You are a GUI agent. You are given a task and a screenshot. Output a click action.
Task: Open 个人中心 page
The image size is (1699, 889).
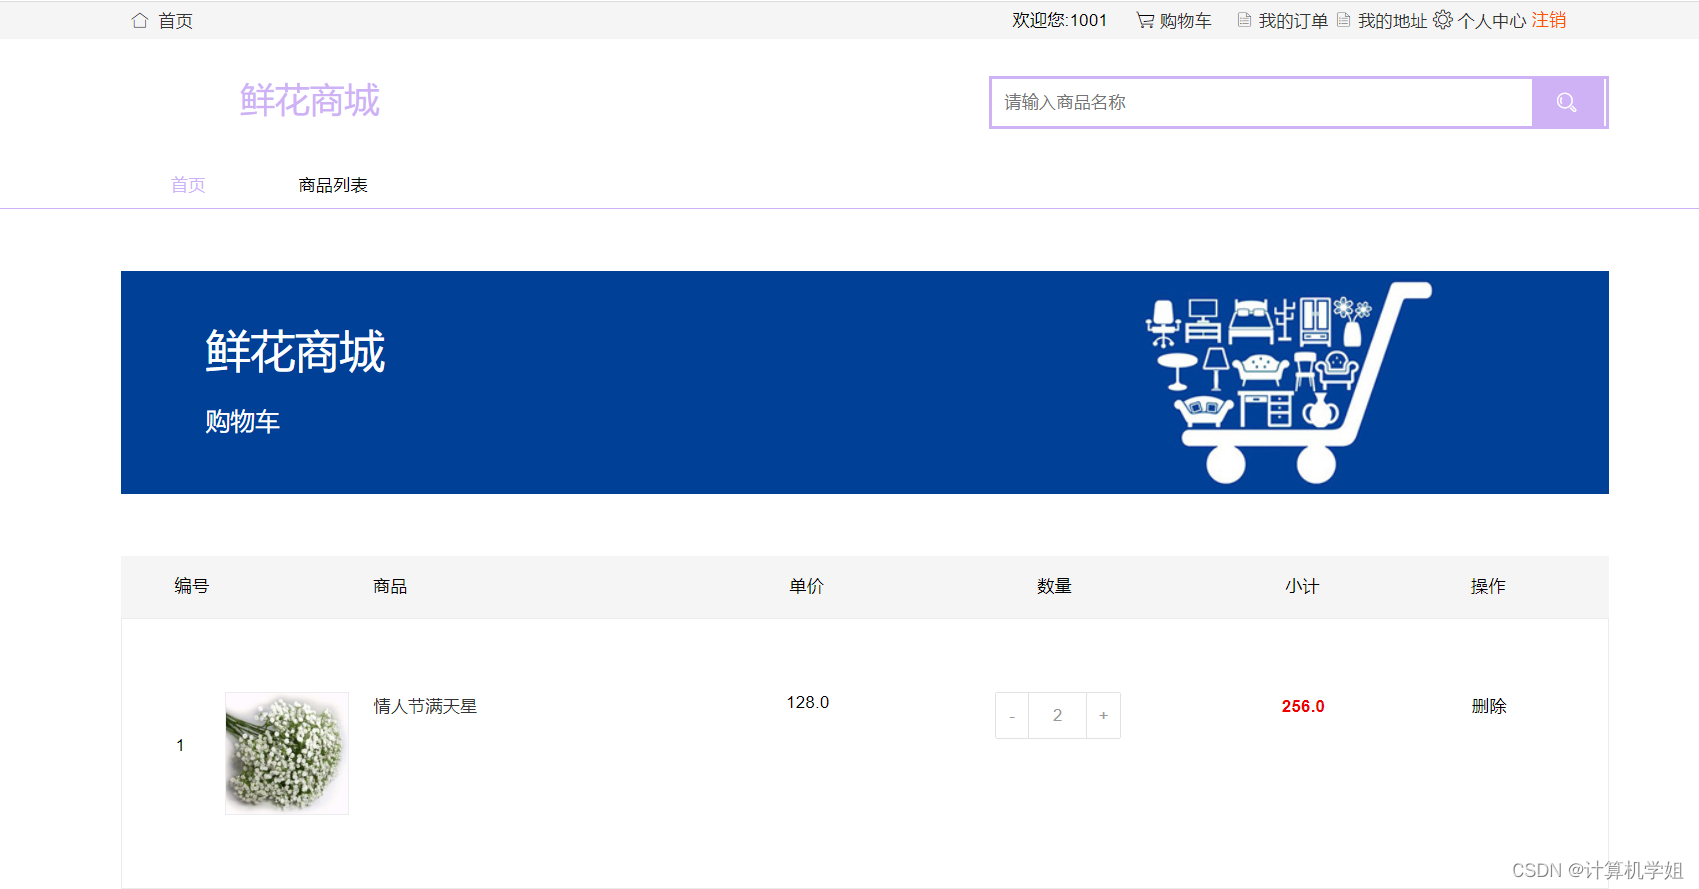pos(1492,21)
